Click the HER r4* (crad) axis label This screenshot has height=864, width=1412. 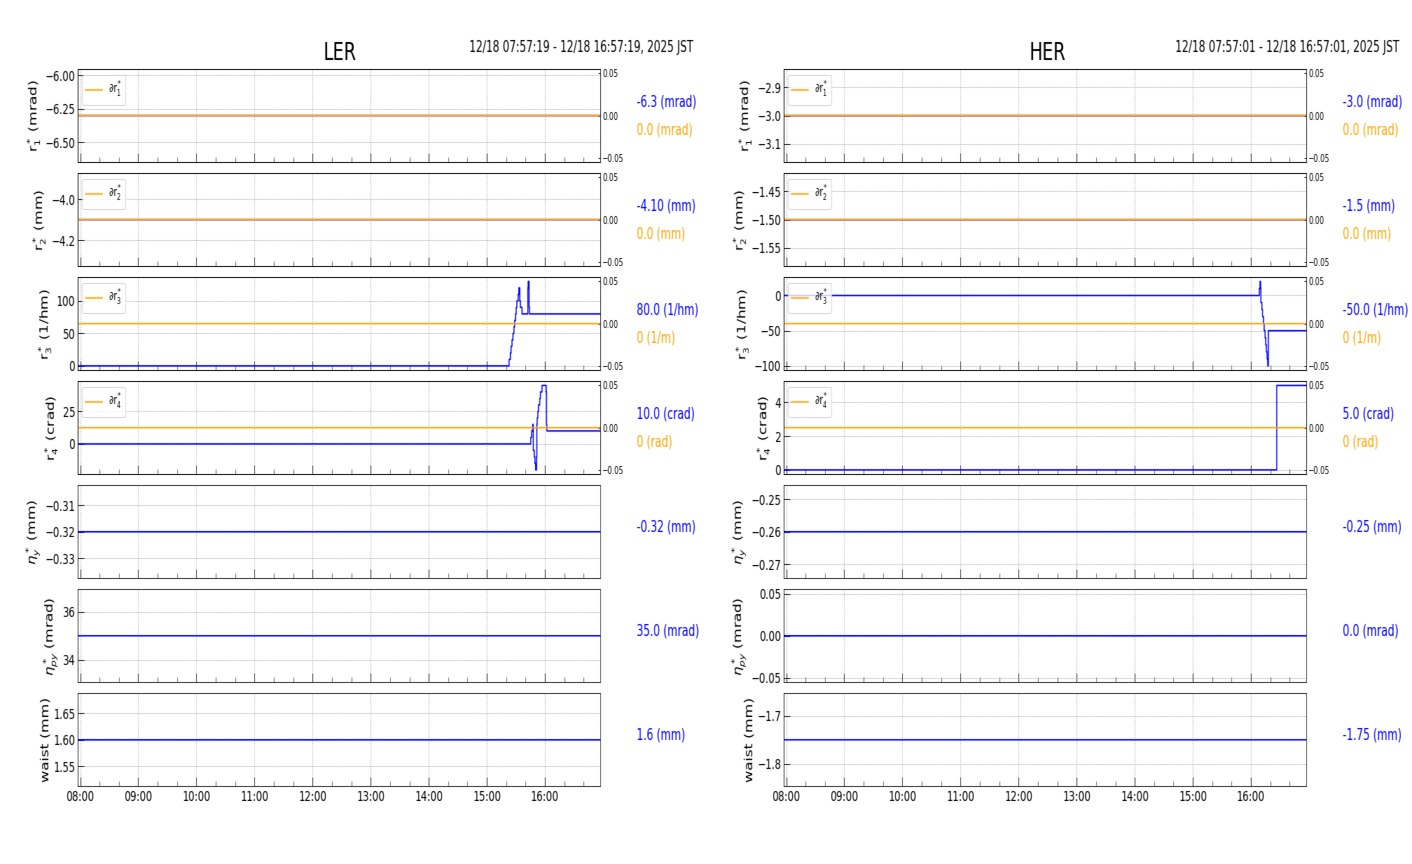pyautogui.click(x=763, y=428)
